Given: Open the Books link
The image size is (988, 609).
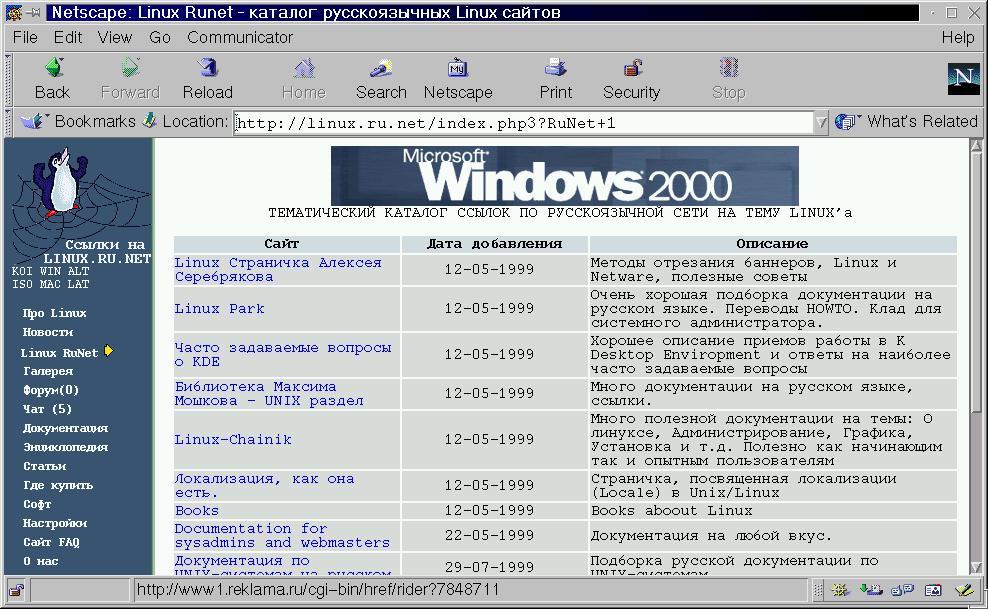Looking at the screenshot, I should point(197,510).
